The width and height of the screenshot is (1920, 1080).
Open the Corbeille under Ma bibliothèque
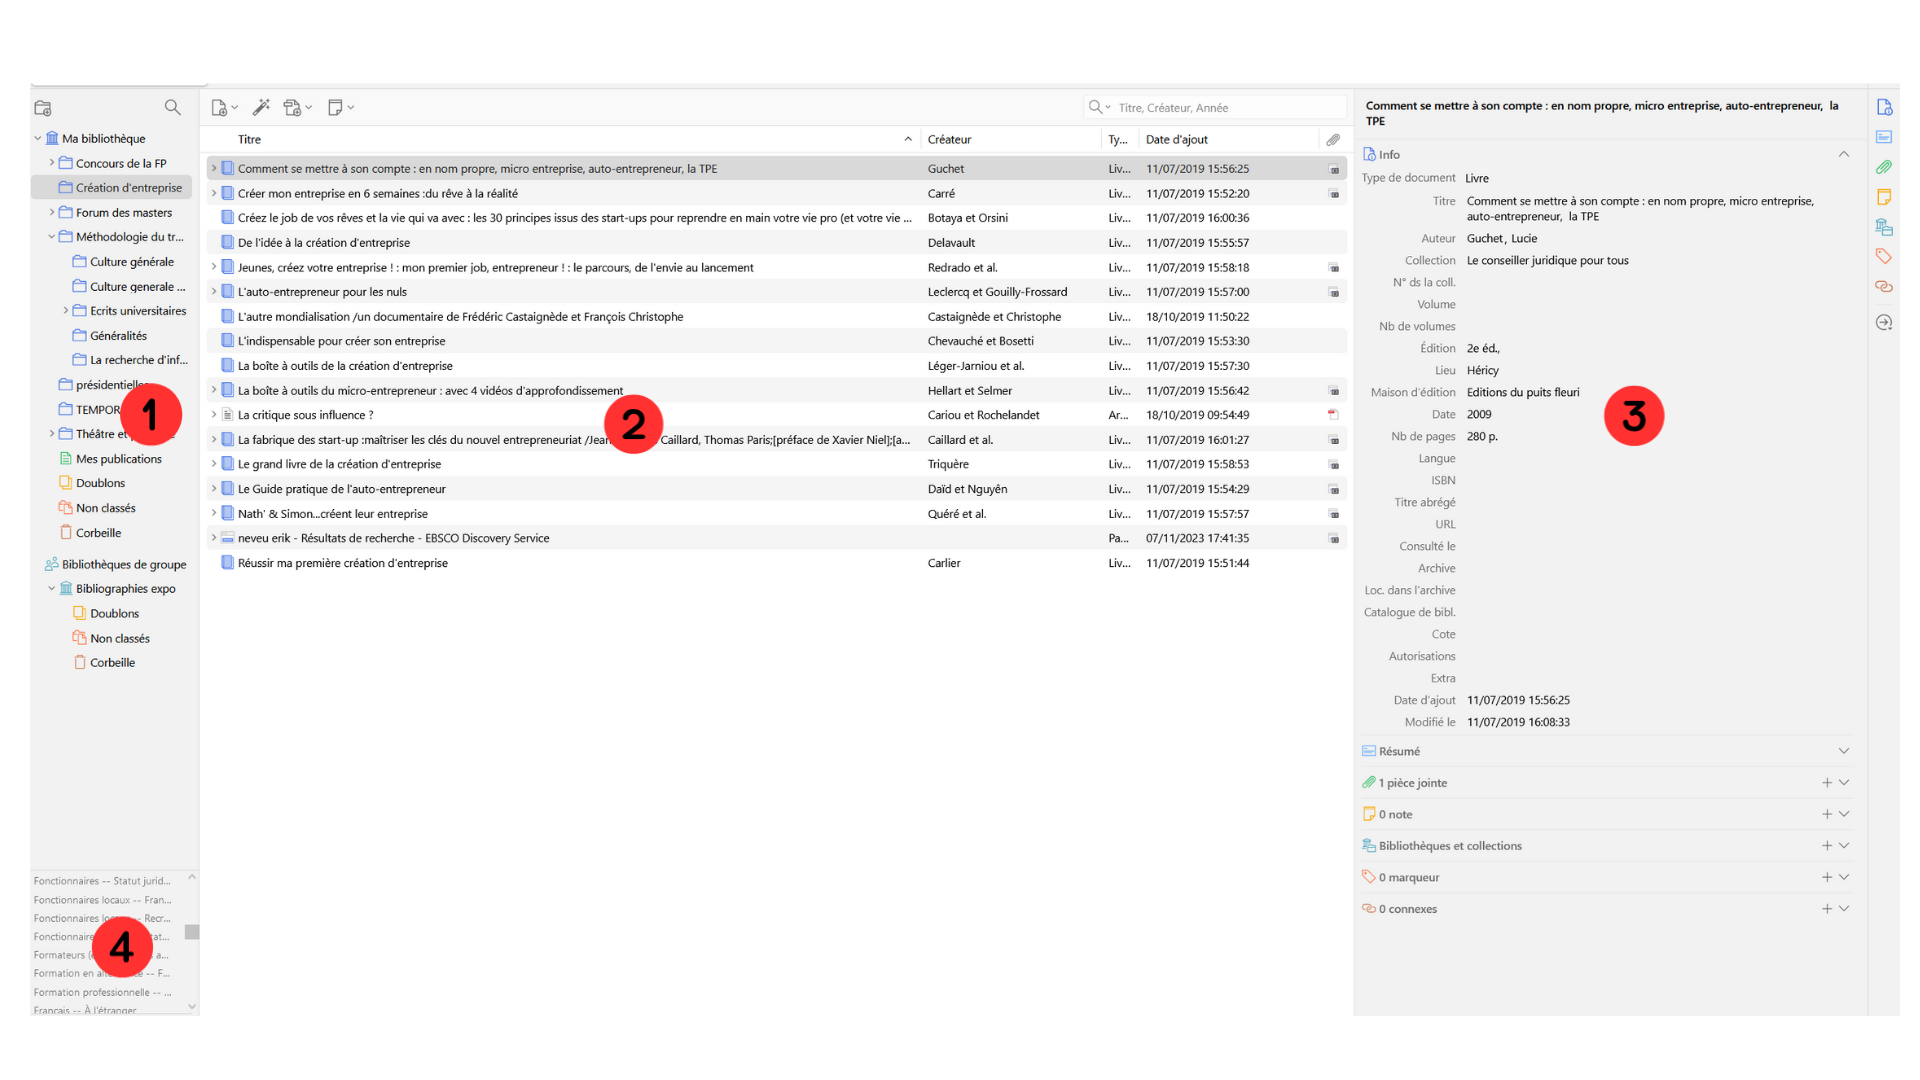pyautogui.click(x=99, y=532)
